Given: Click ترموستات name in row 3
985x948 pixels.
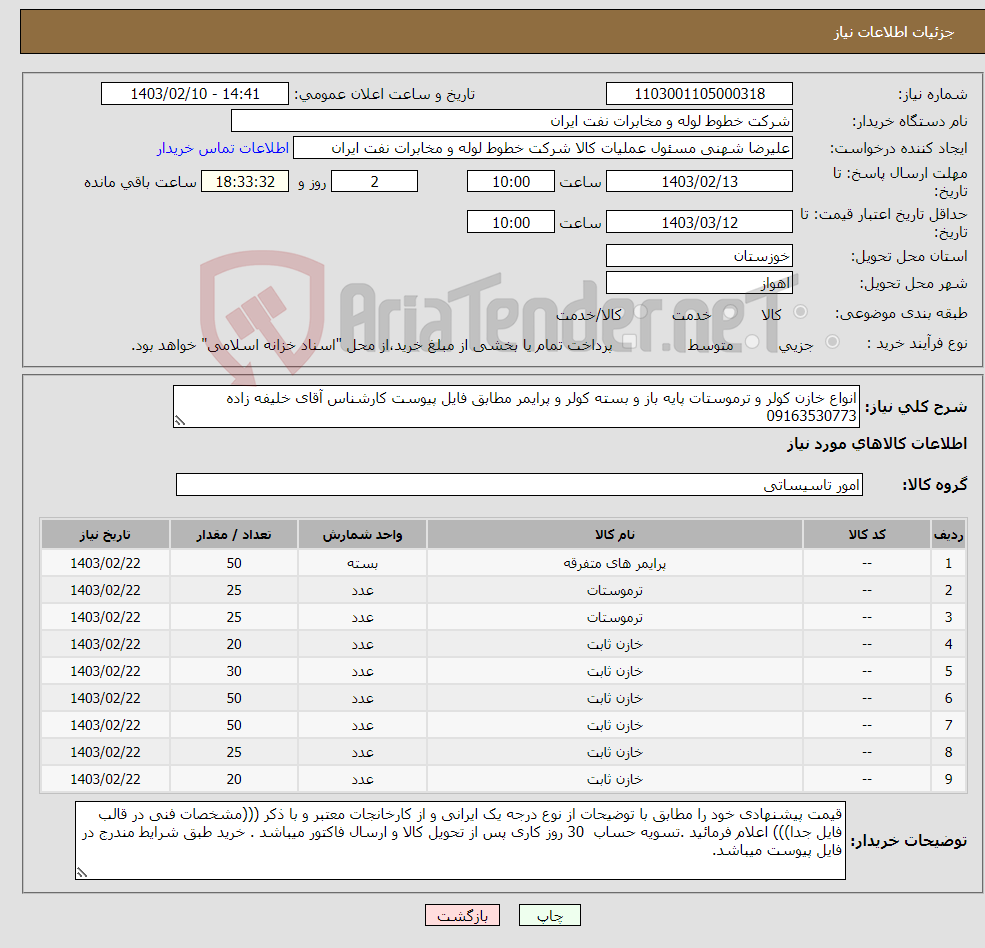Looking at the screenshot, I should (615, 618).
